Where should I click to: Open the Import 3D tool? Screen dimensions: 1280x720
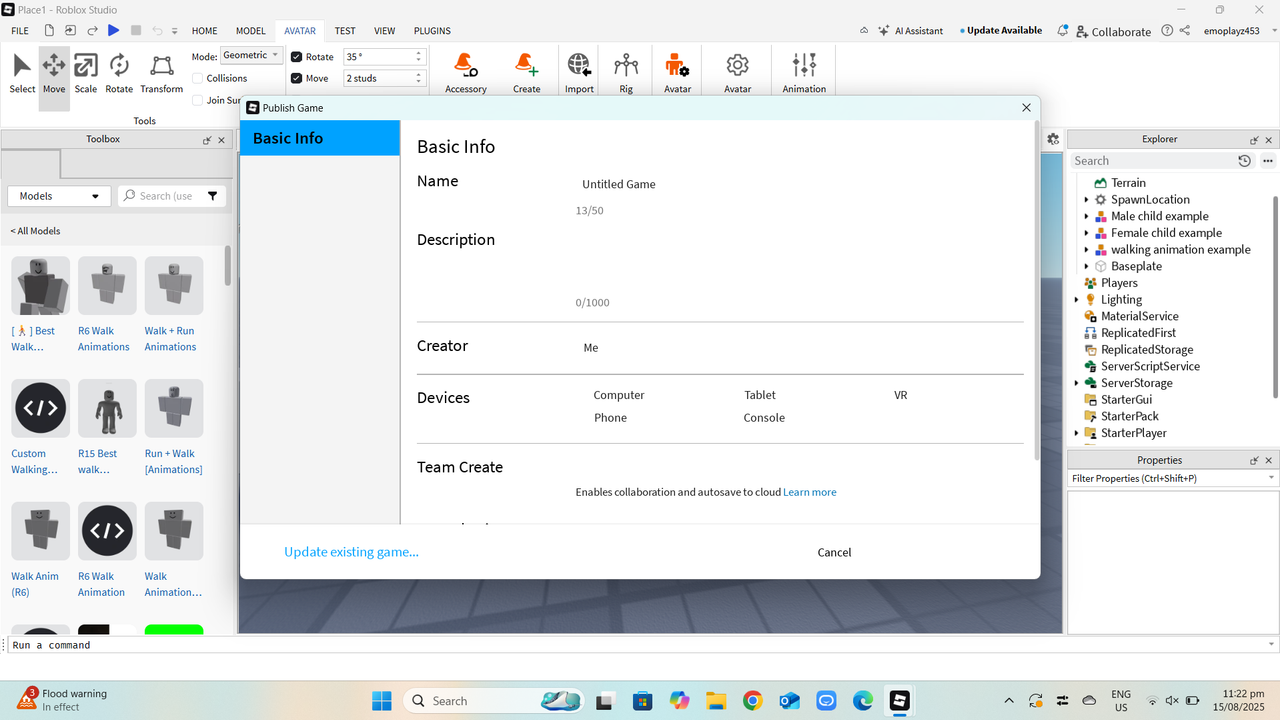click(579, 74)
